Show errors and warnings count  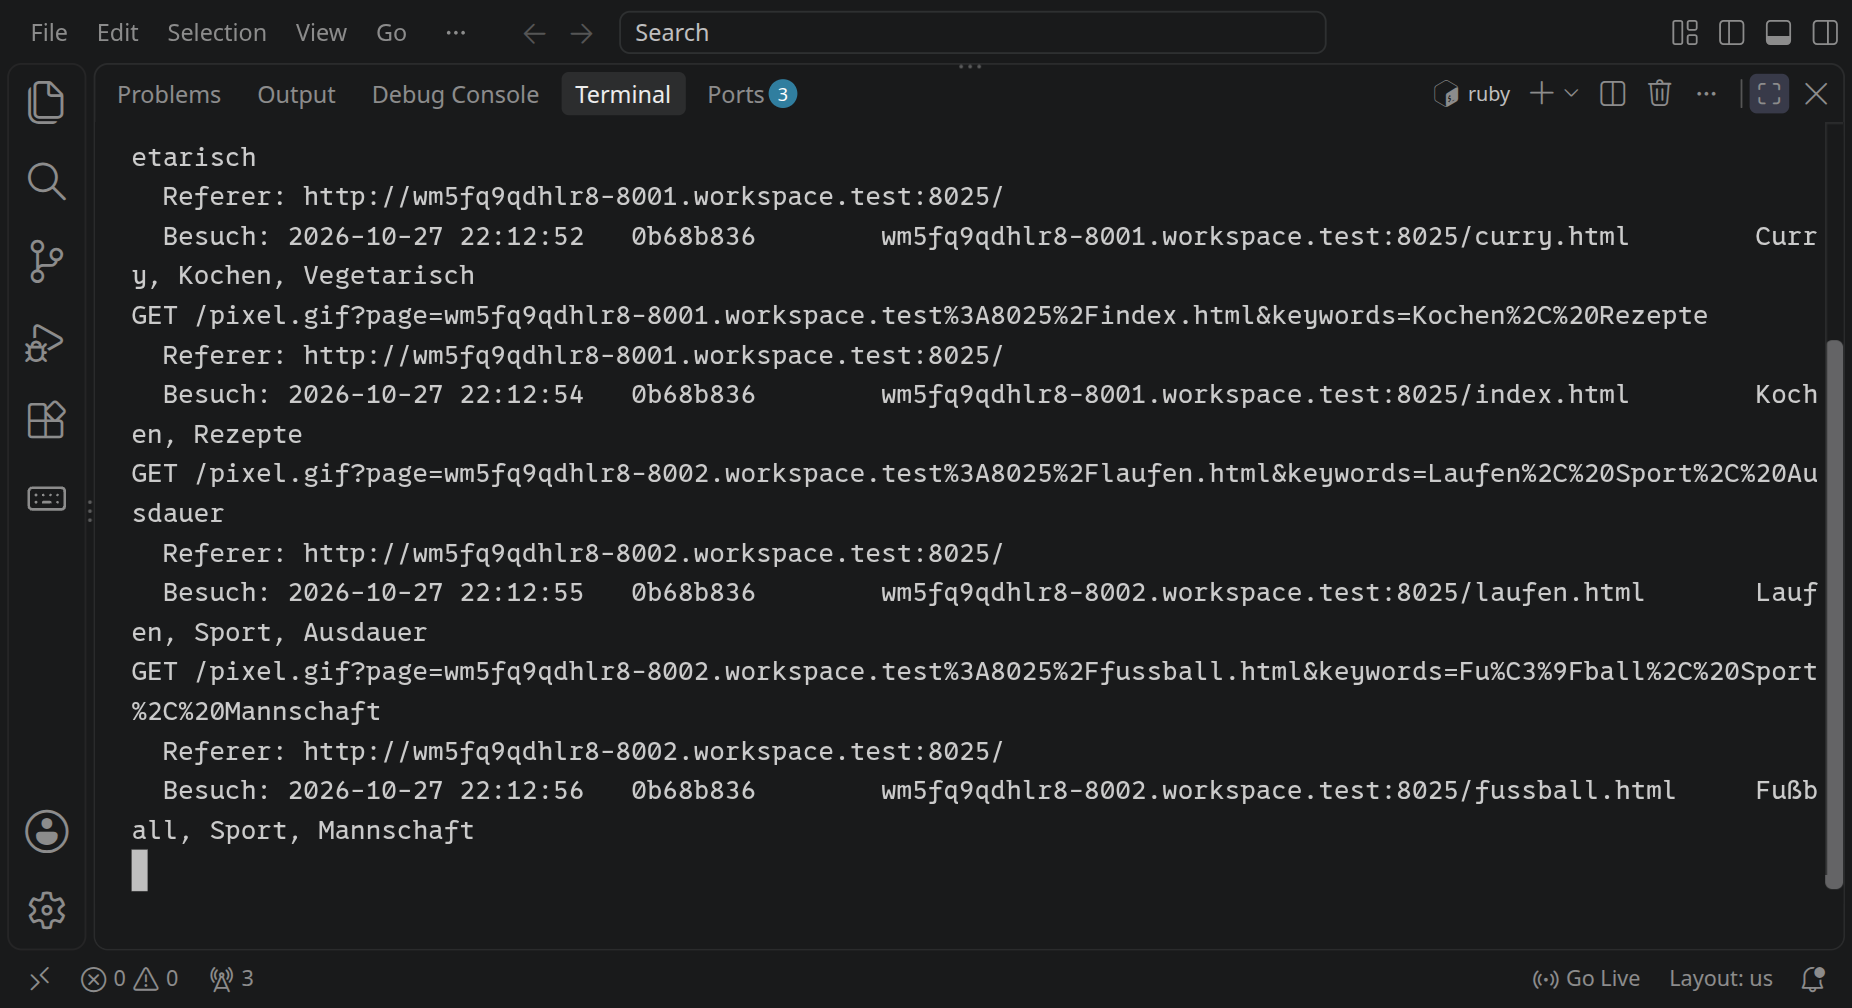[130, 978]
